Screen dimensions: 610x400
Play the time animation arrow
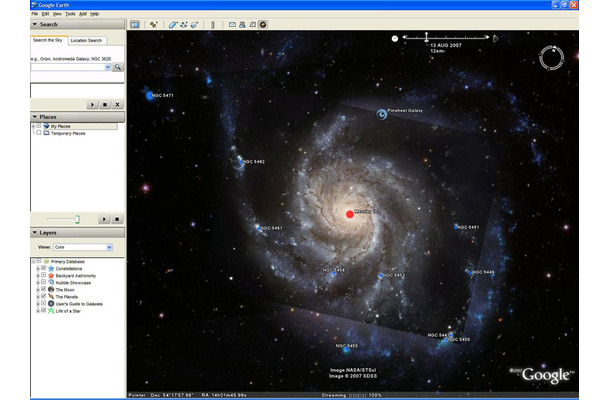tap(496, 38)
